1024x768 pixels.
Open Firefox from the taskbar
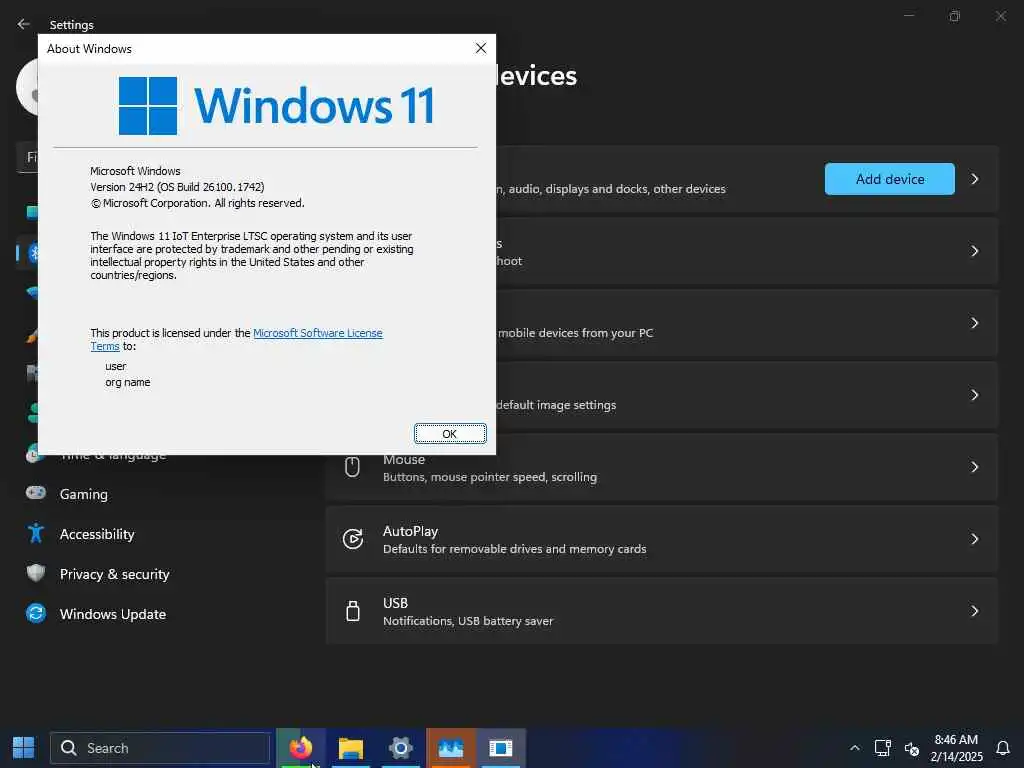pos(300,748)
